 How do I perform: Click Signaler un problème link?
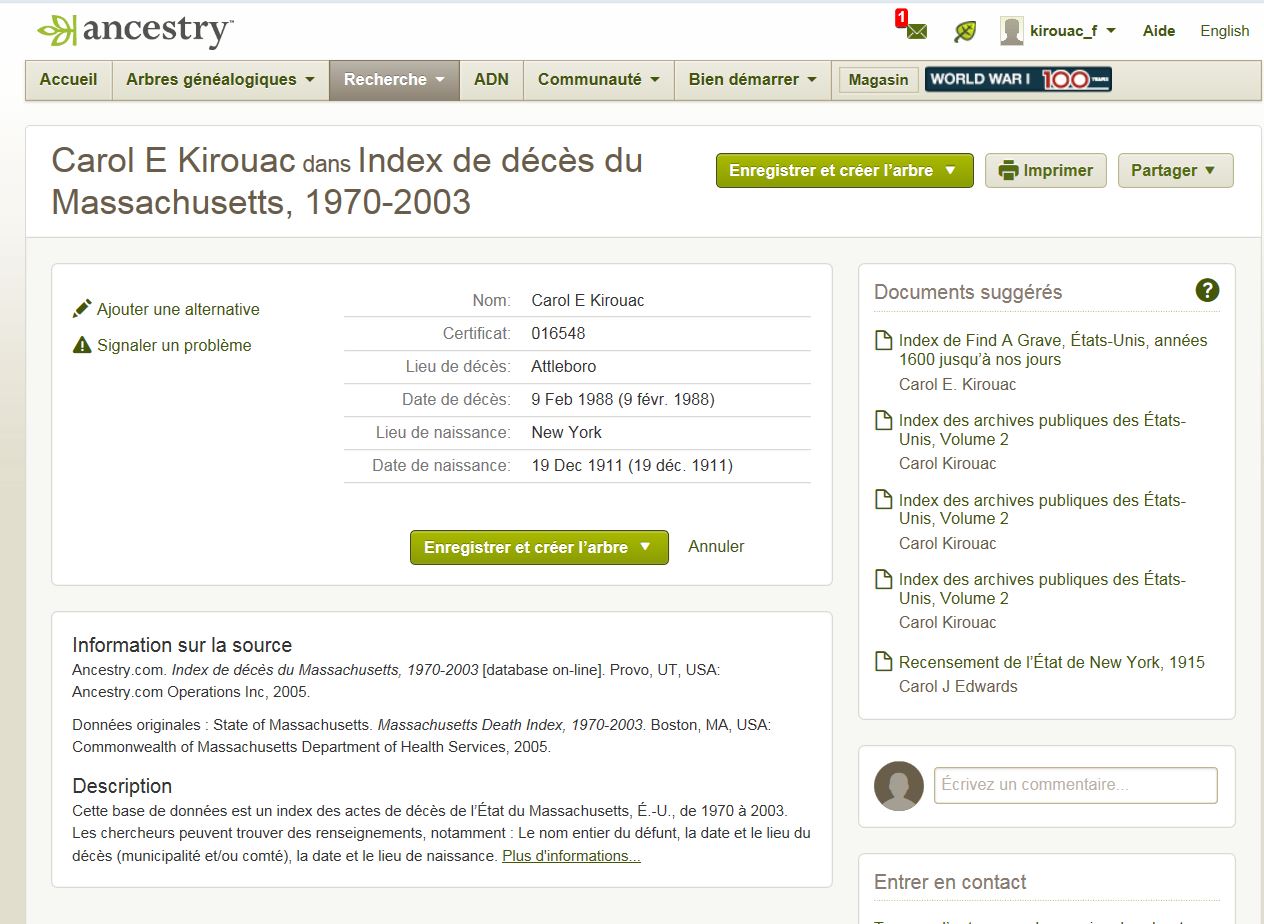click(174, 345)
